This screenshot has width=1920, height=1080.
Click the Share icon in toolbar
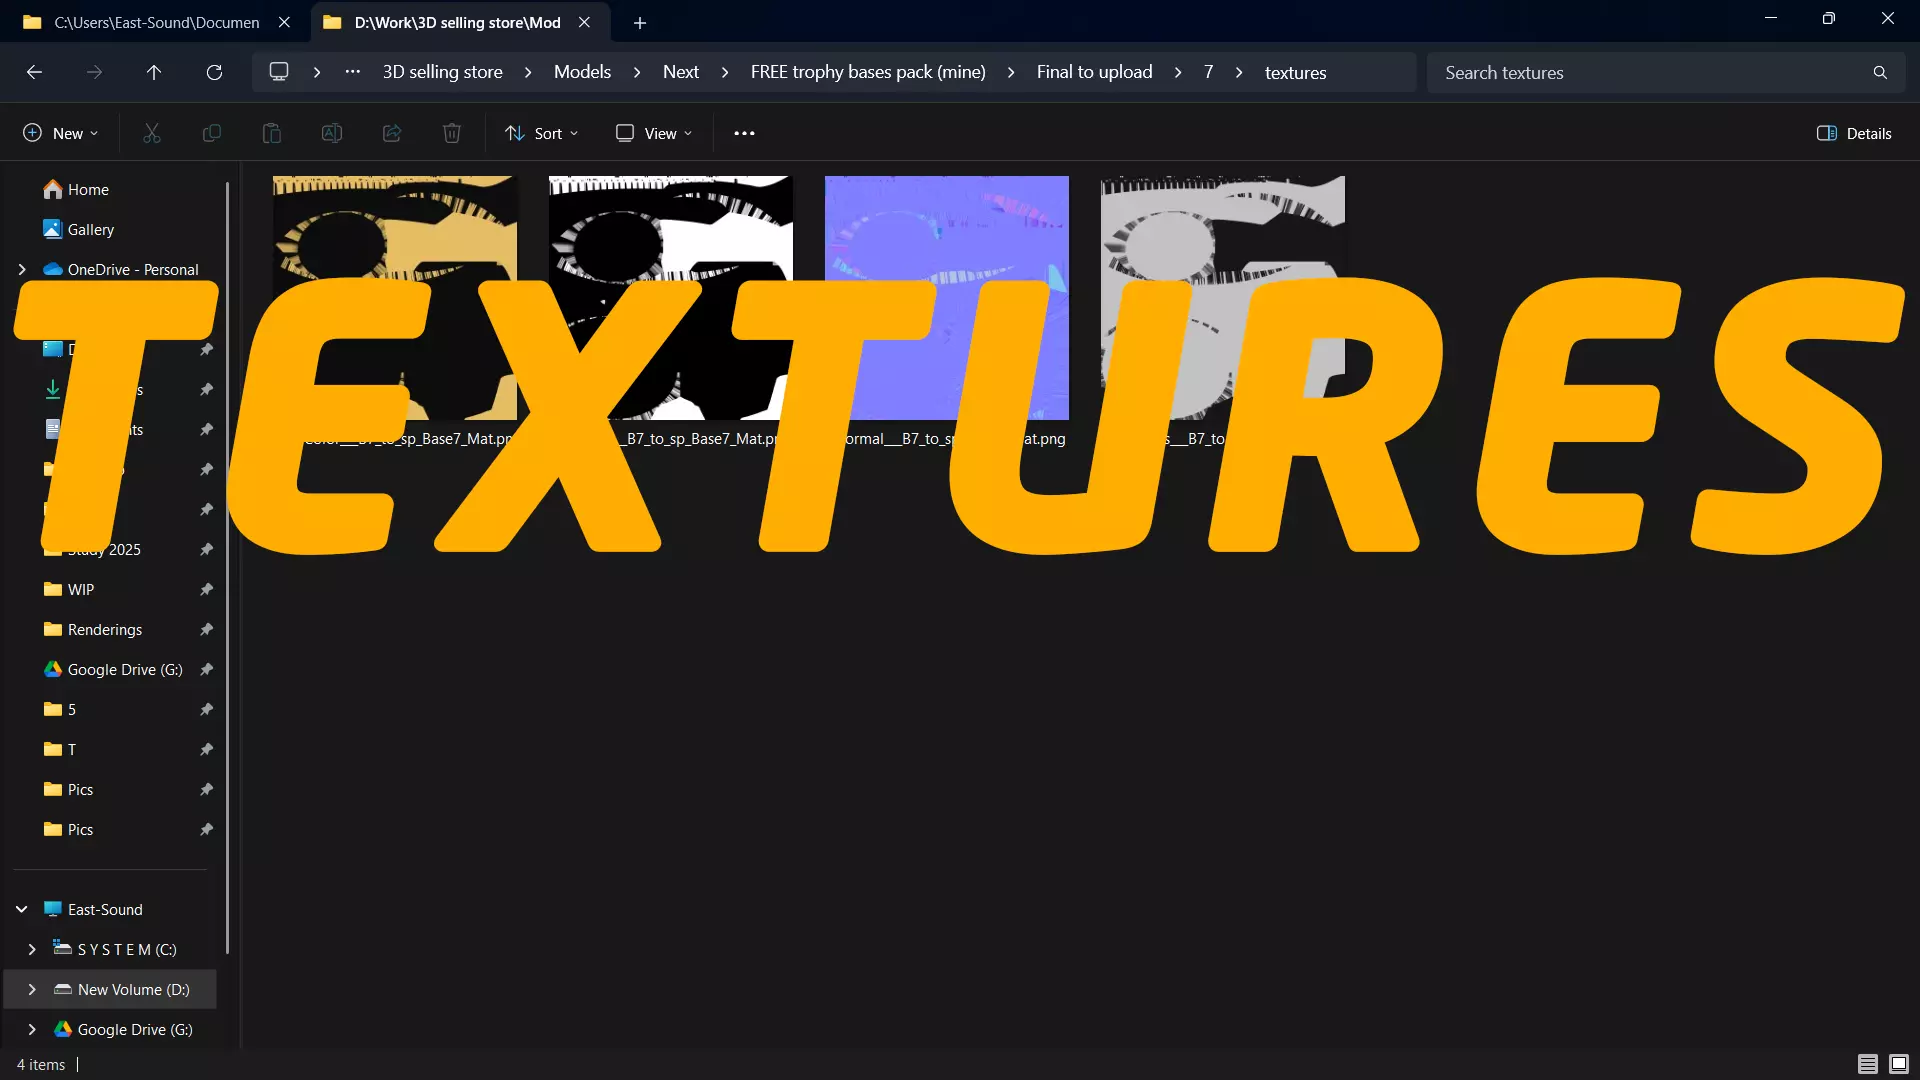coord(392,133)
